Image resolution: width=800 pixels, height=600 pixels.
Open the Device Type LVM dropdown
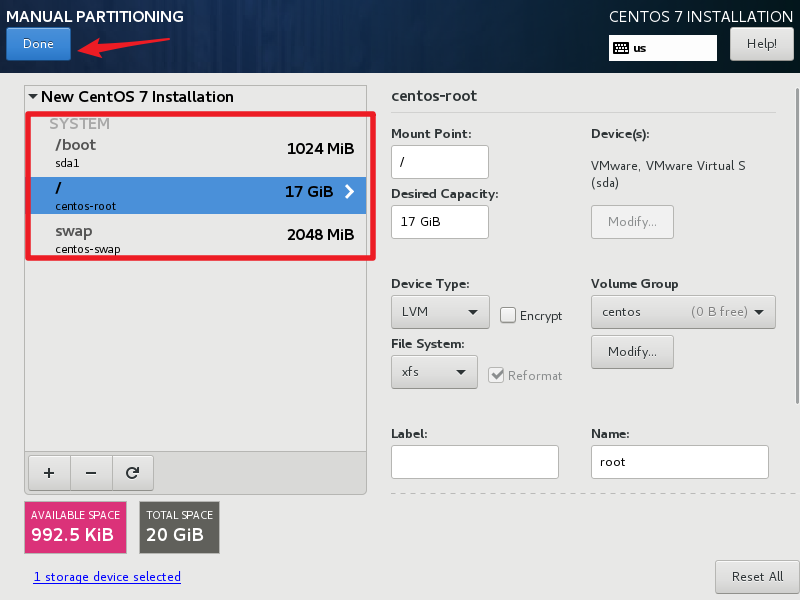click(440, 312)
